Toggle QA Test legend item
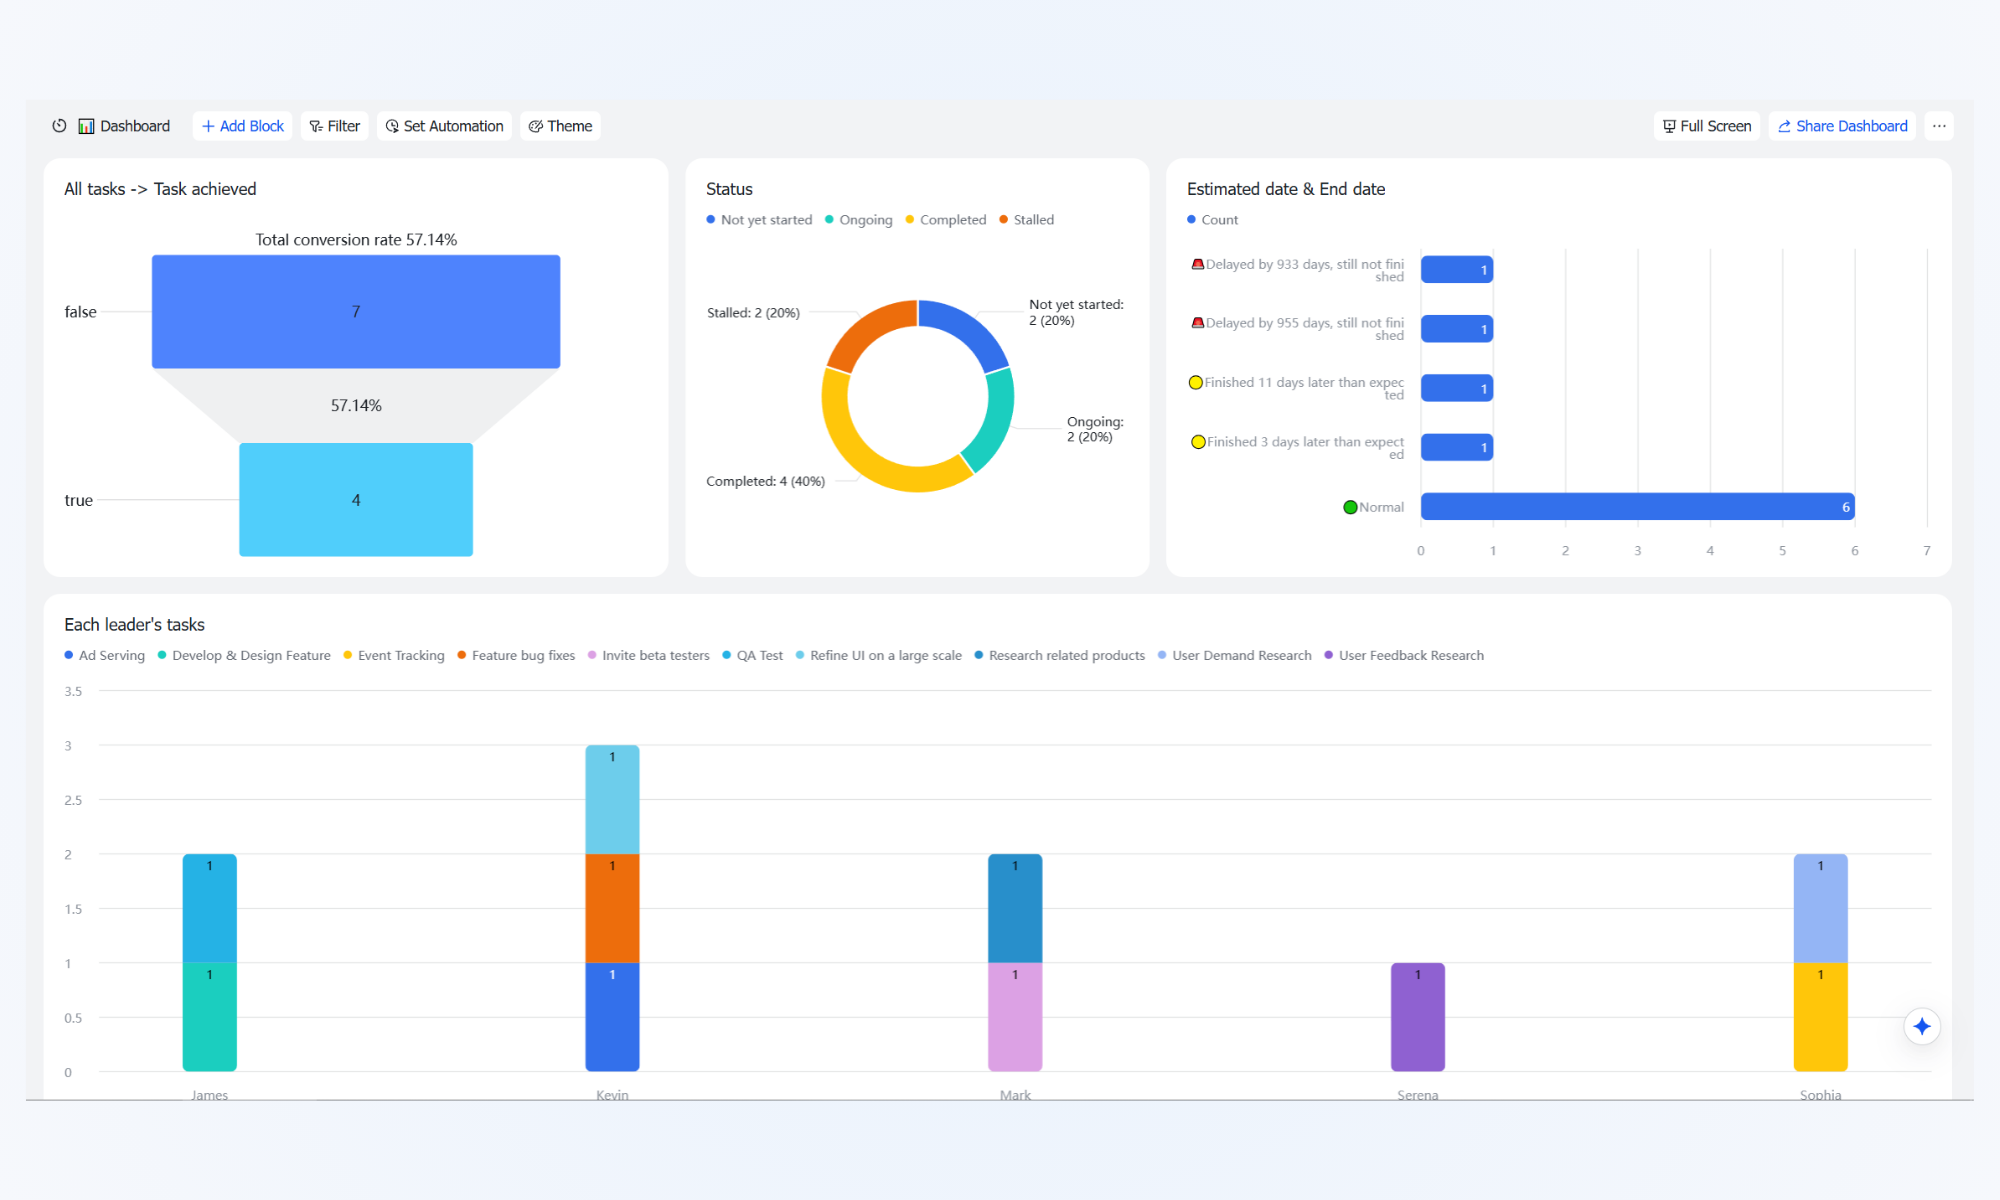2000x1200 pixels. point(752,656)
